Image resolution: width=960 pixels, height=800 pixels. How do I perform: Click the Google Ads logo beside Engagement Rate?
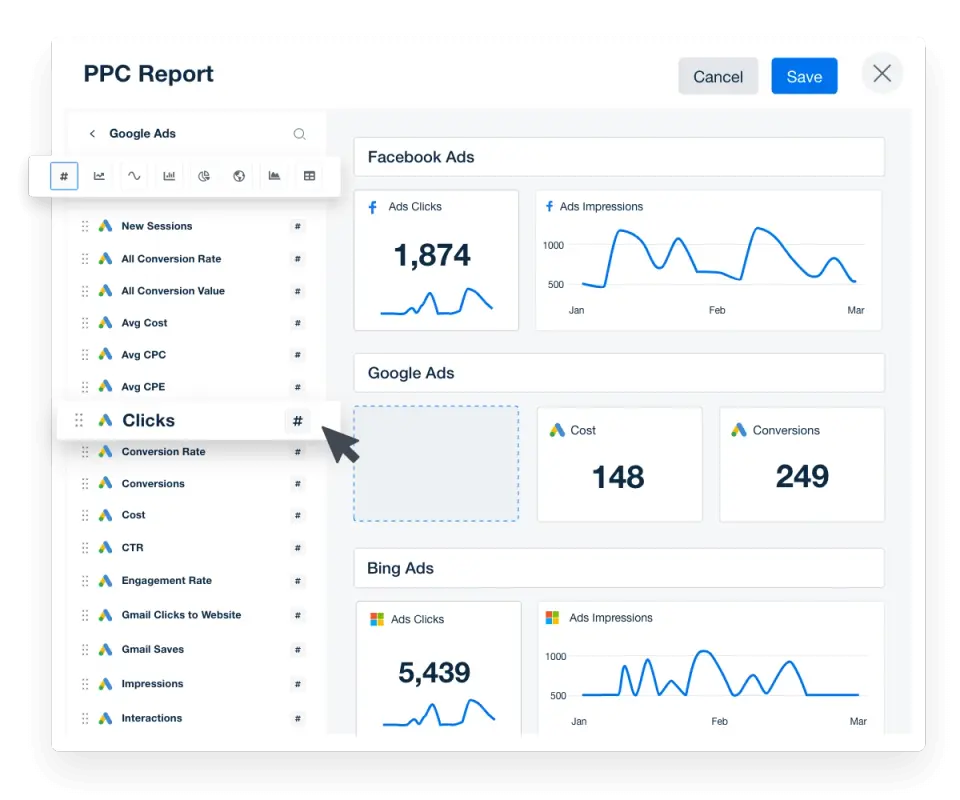click(105, 580)
